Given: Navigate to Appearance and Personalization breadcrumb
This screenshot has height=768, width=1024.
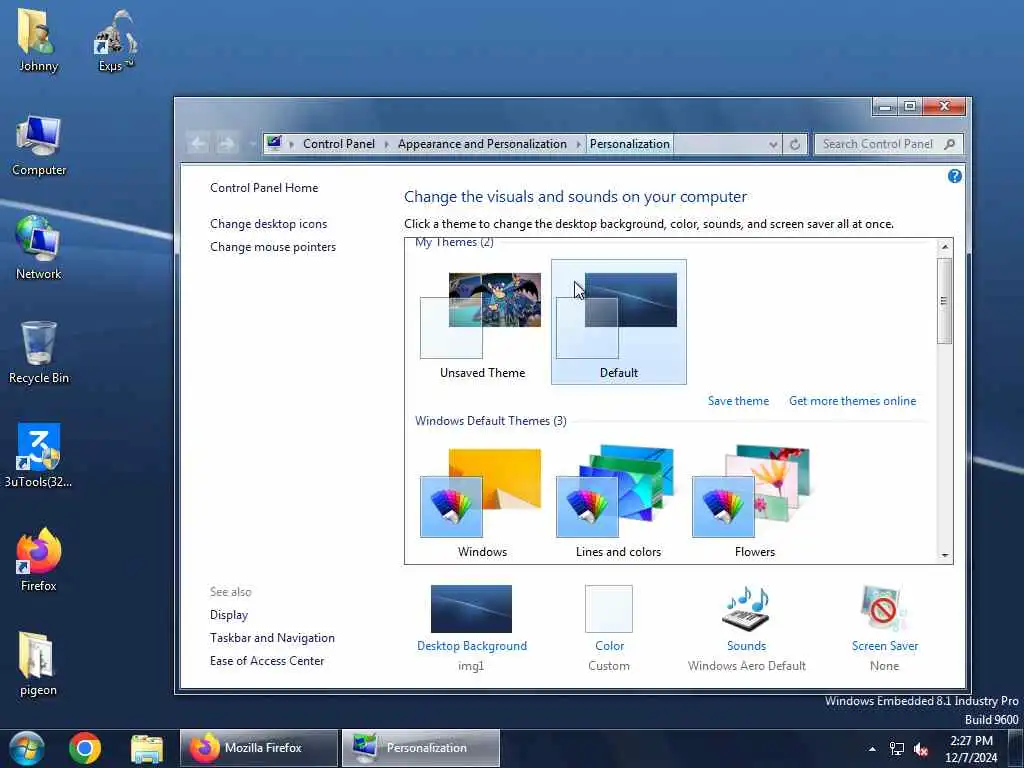Looking at the screenshot, I should tap(482, 144).
